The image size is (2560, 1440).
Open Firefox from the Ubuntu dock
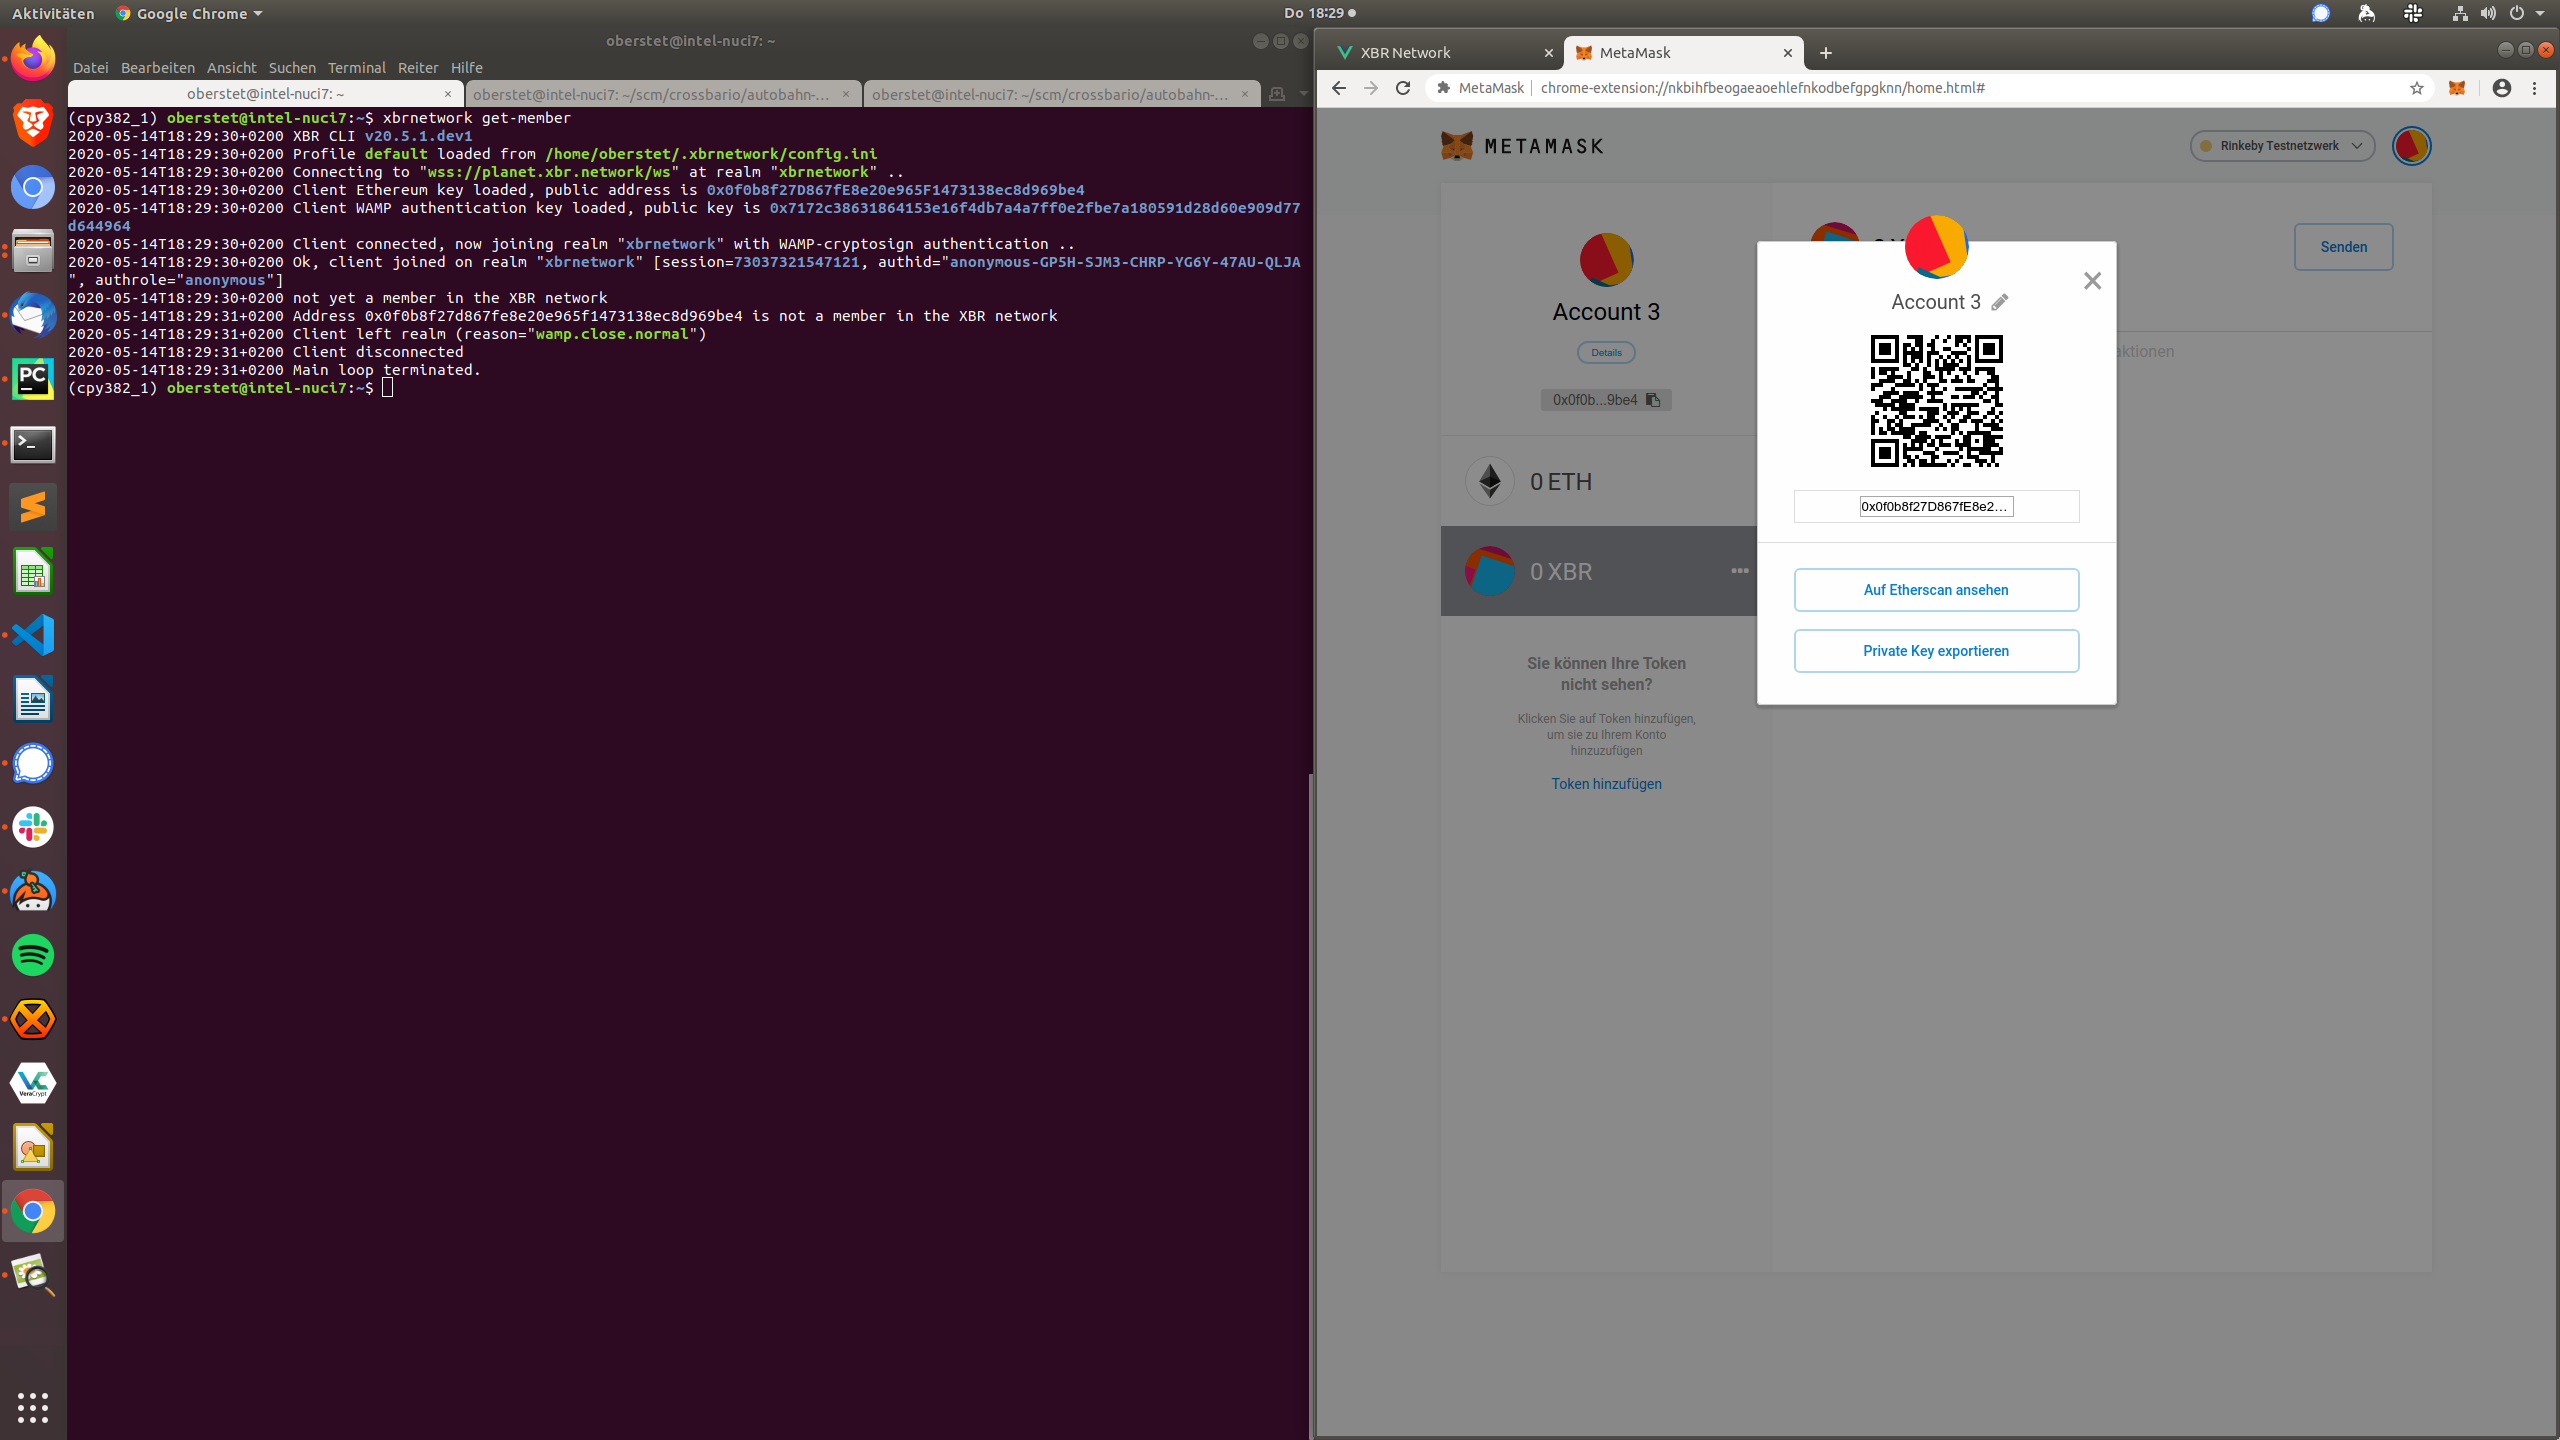33,59
